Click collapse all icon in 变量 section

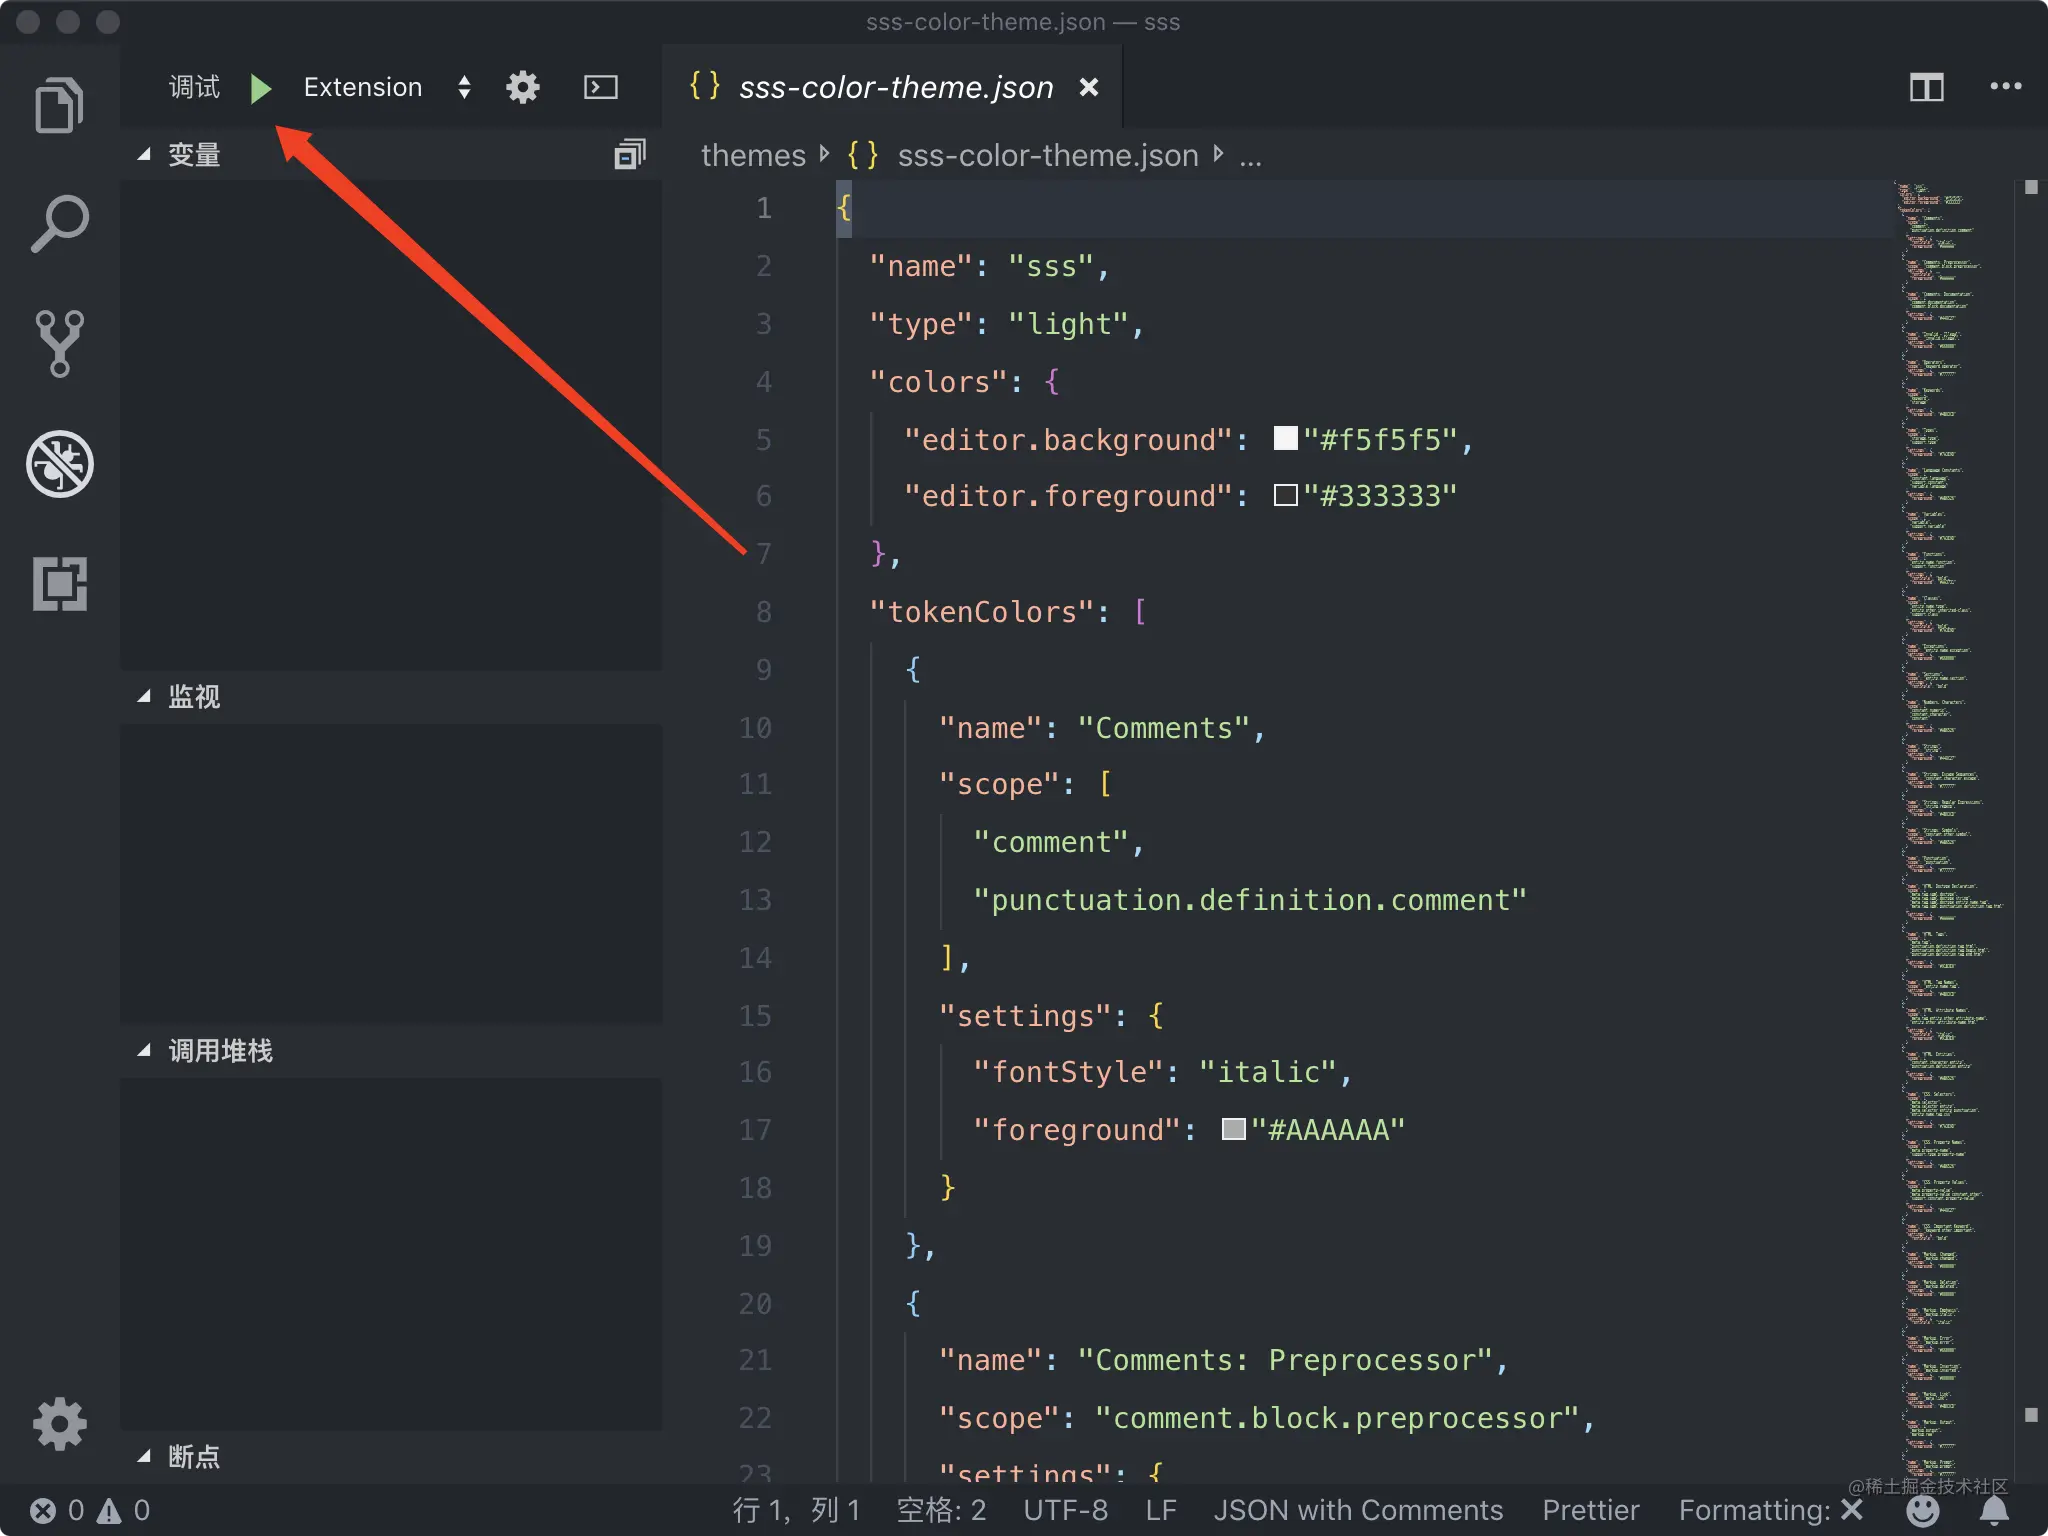629,154
